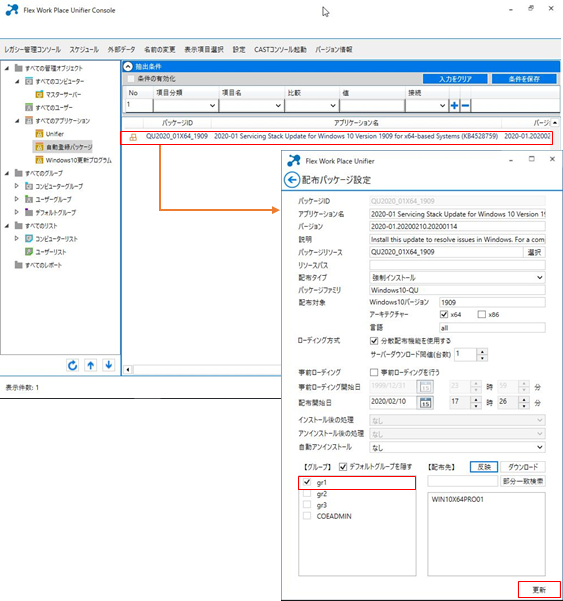Open スケジュール menu
563x601 pixels.
84,49
